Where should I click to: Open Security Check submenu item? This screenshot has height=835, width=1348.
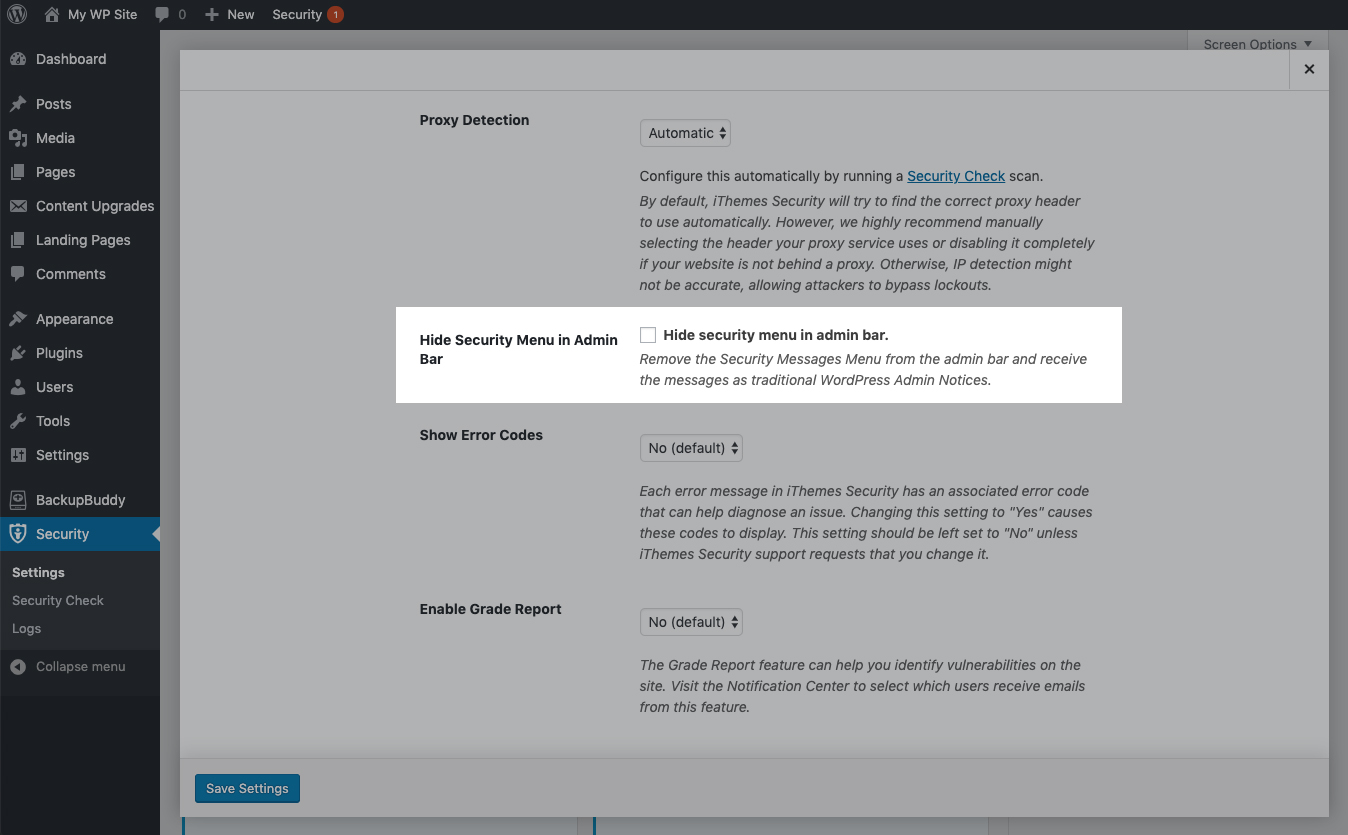(x=58, y=600)
